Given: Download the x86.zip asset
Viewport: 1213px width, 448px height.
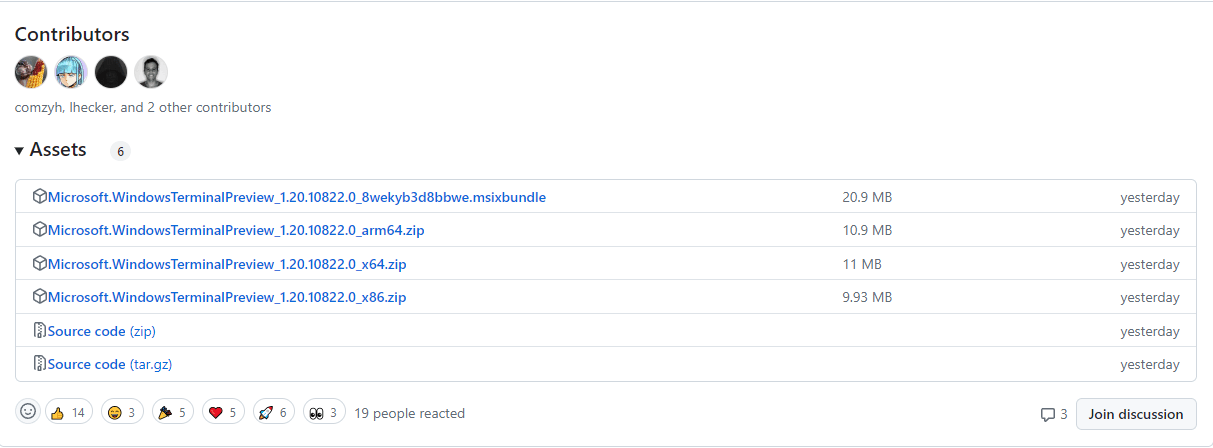Looking at the screenshot, I should pos(226,297).
